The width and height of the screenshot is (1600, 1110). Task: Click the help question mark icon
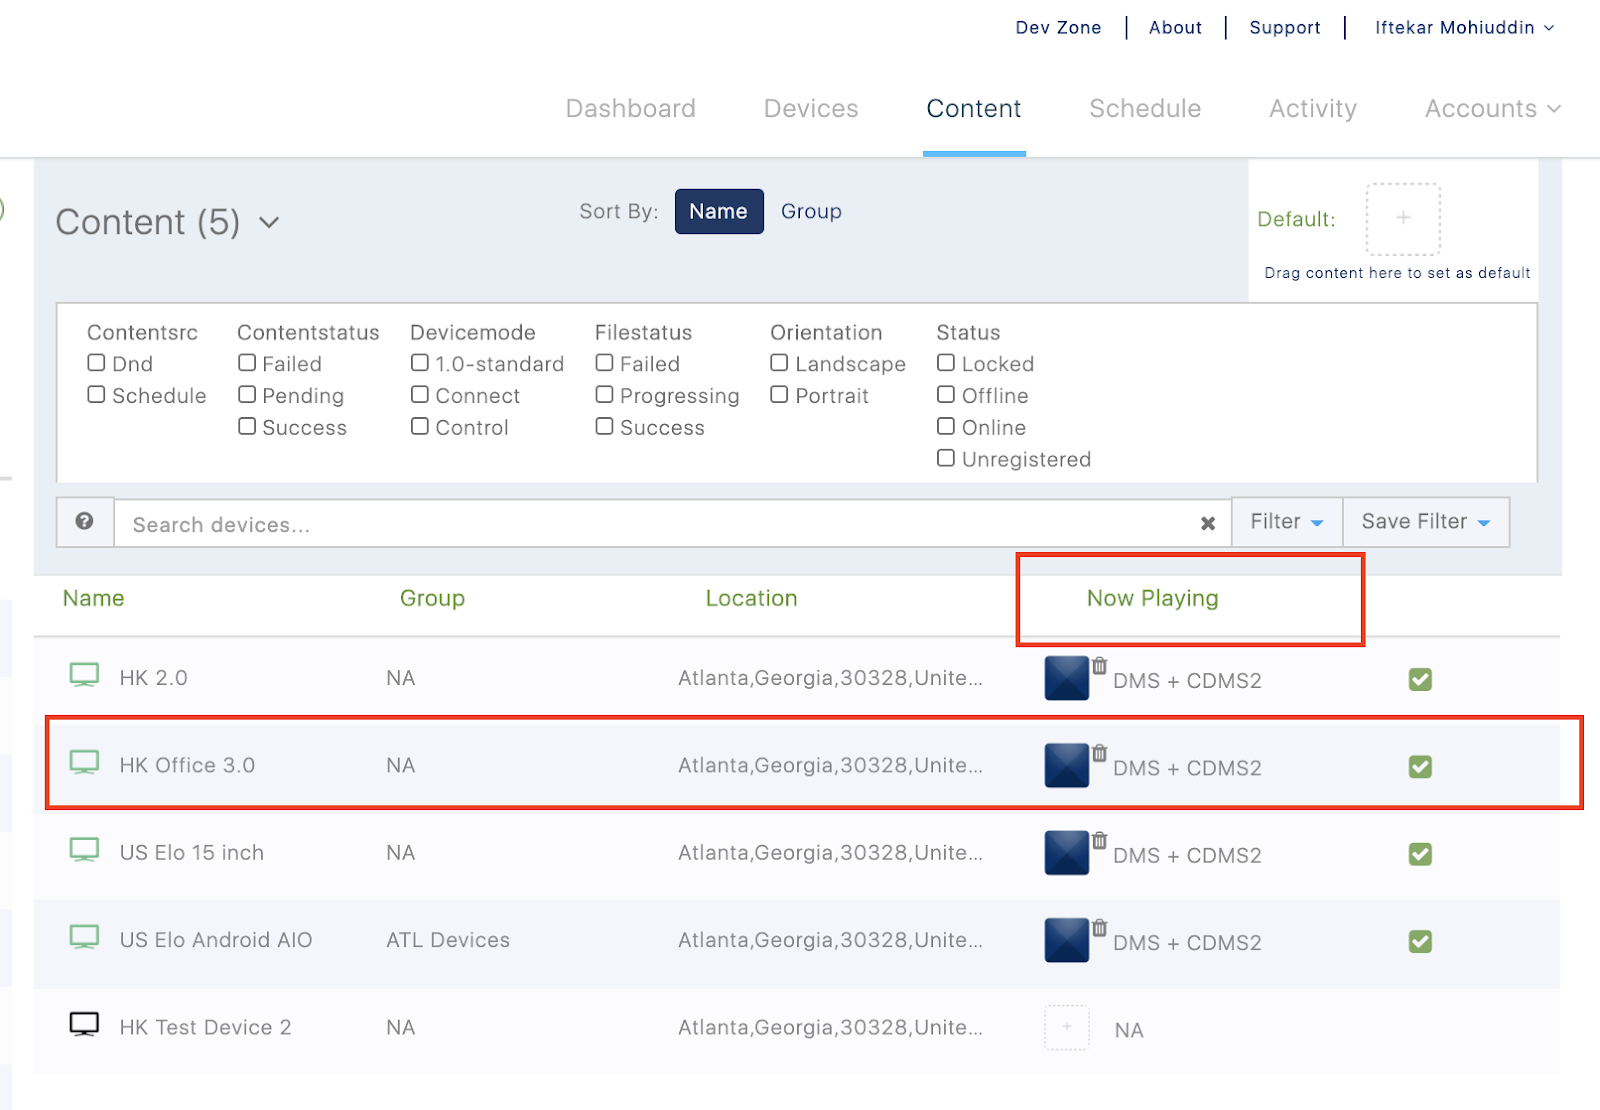pyautogui.click(x=85, y=522)
